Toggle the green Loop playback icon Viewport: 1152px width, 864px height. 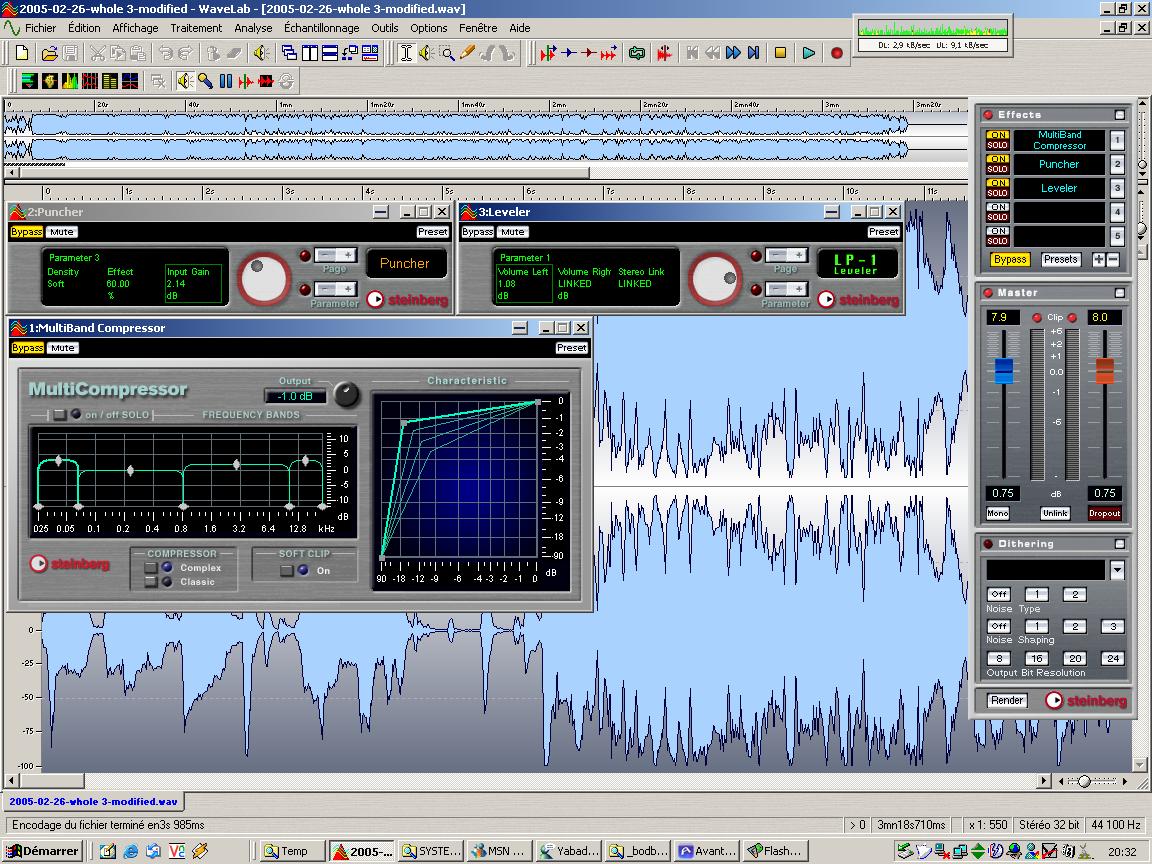[x=637, y=53]
